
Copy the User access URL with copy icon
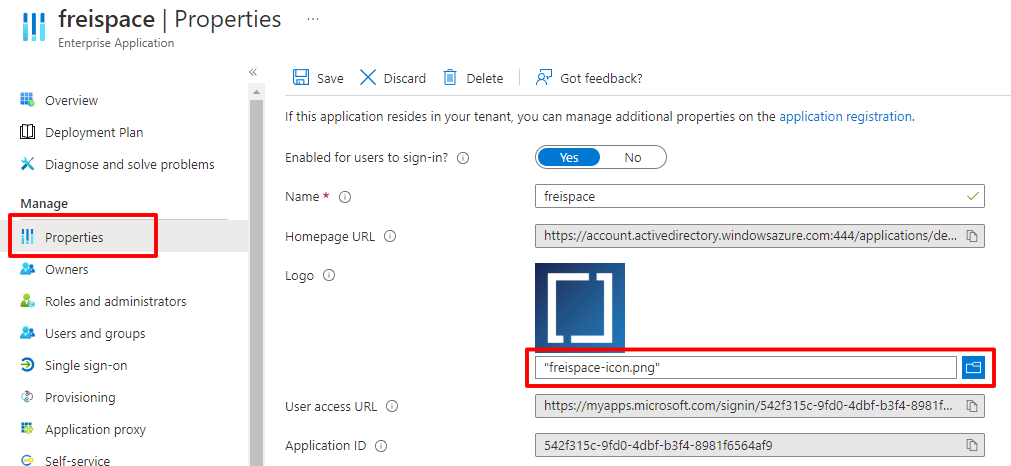[972, 406]
